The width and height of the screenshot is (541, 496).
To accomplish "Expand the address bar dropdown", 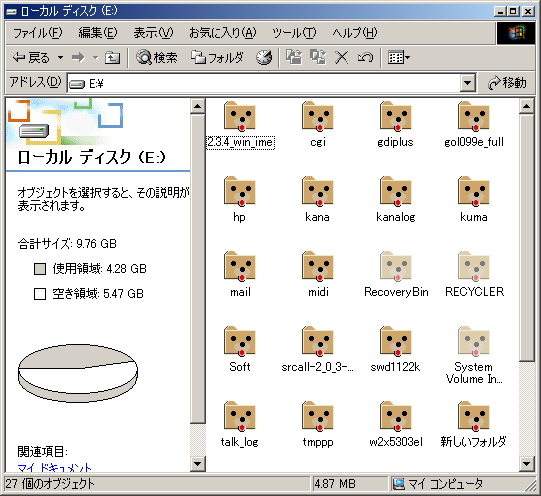I will [x=468, y=83].
